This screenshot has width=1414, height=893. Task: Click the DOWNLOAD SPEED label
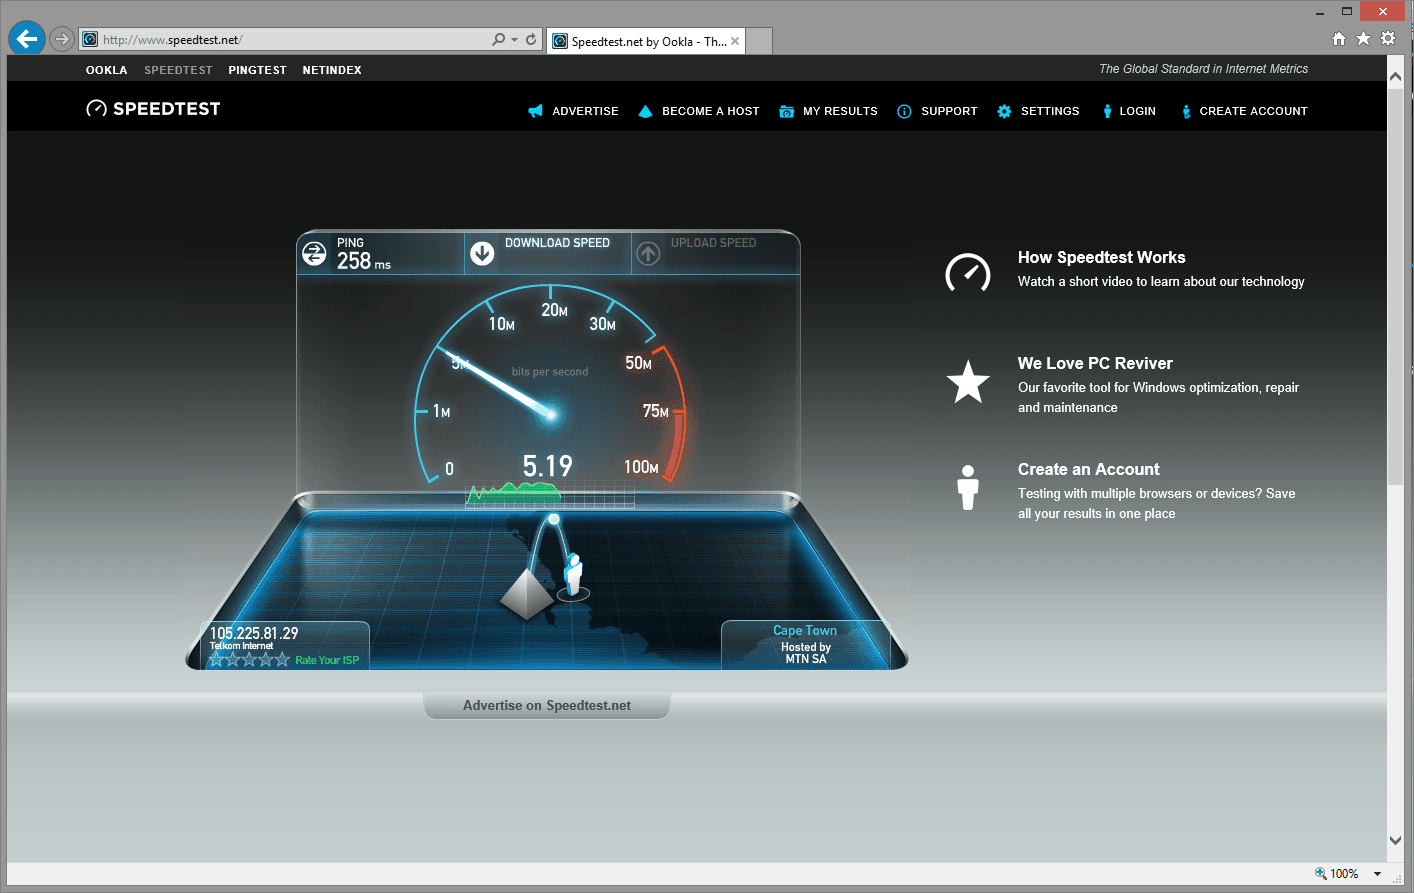(557, 243)
